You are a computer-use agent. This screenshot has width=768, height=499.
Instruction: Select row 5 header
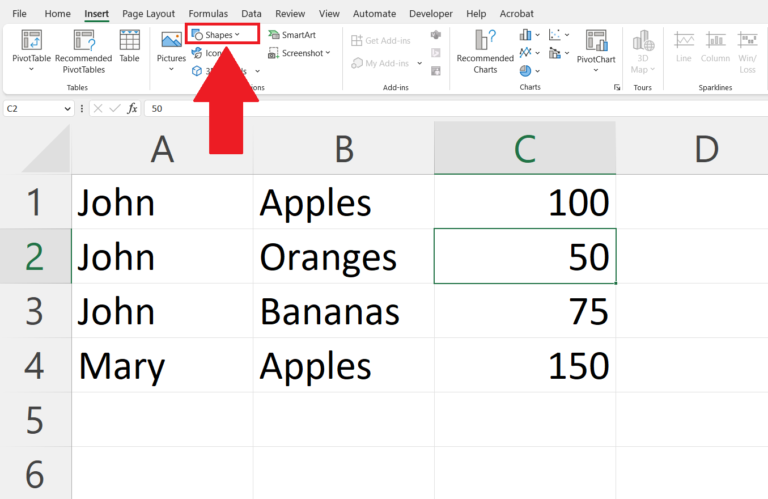coord(35,419)
